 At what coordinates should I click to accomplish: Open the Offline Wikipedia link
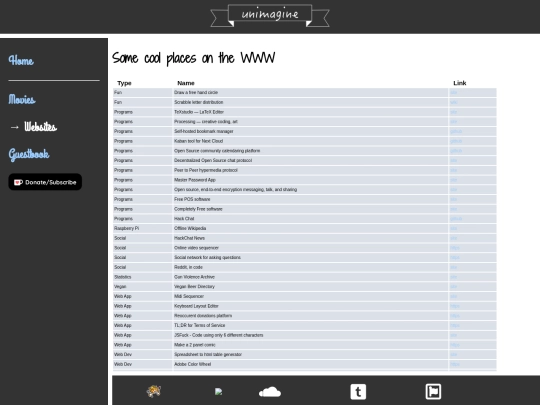pyautogui.click(x=453, y=228)
